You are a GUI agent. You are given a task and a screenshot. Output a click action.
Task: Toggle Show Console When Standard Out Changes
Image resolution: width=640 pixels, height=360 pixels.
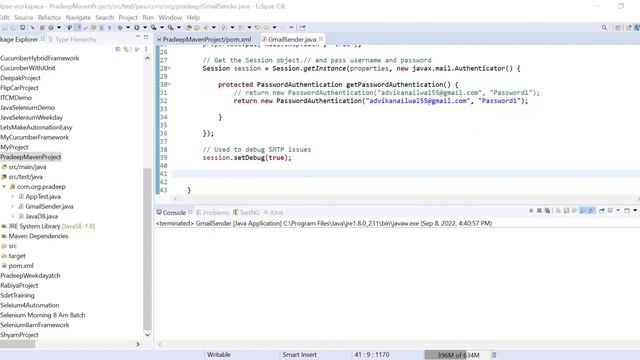click(x=583, y=211)
